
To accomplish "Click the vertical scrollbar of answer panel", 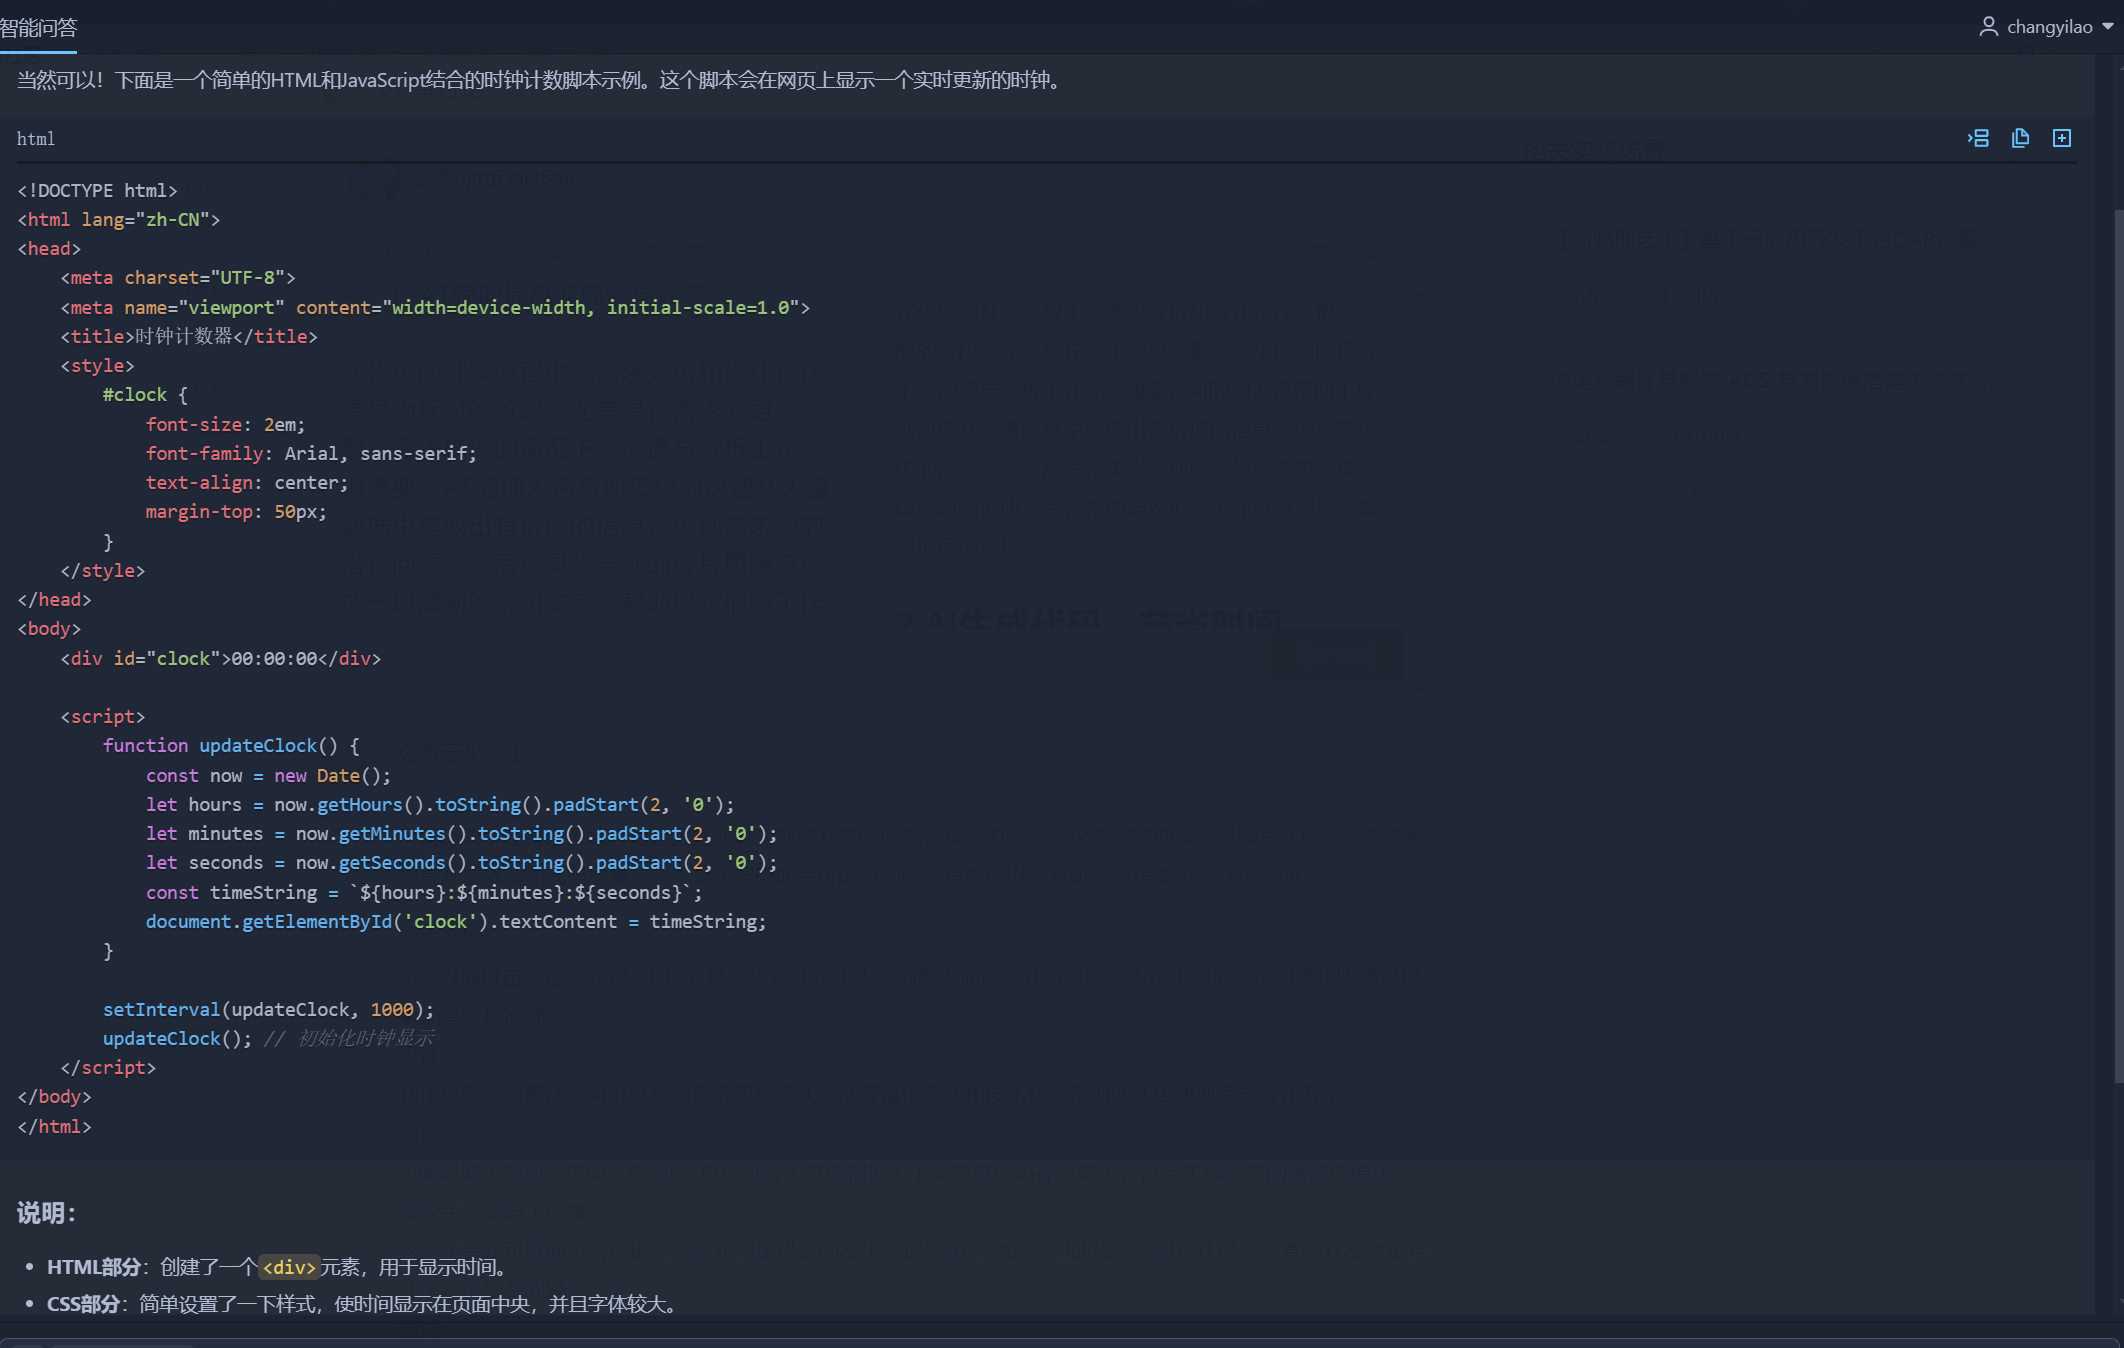I will pos(2118,645).
